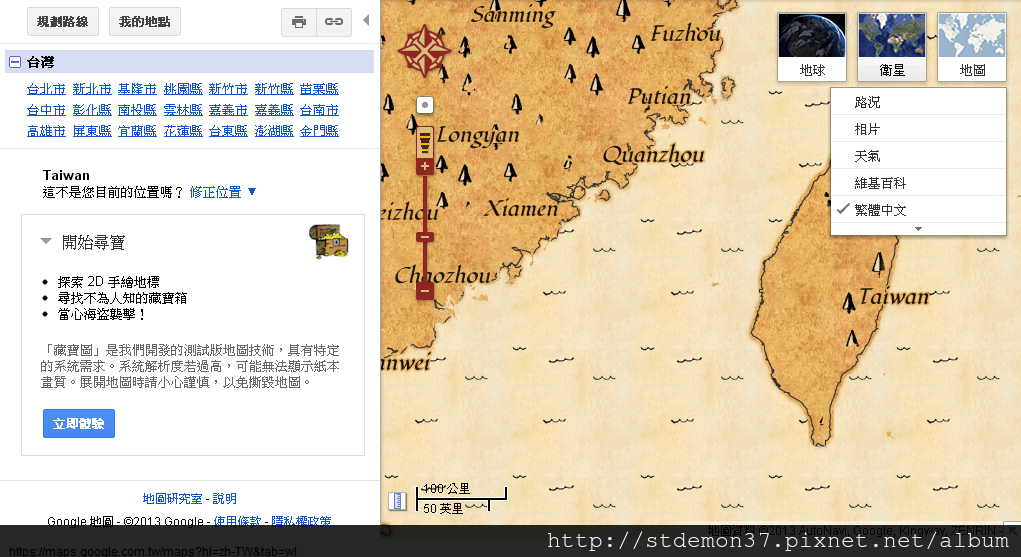
Task: Open the 桃園縣 link
Action: [183, 89]
